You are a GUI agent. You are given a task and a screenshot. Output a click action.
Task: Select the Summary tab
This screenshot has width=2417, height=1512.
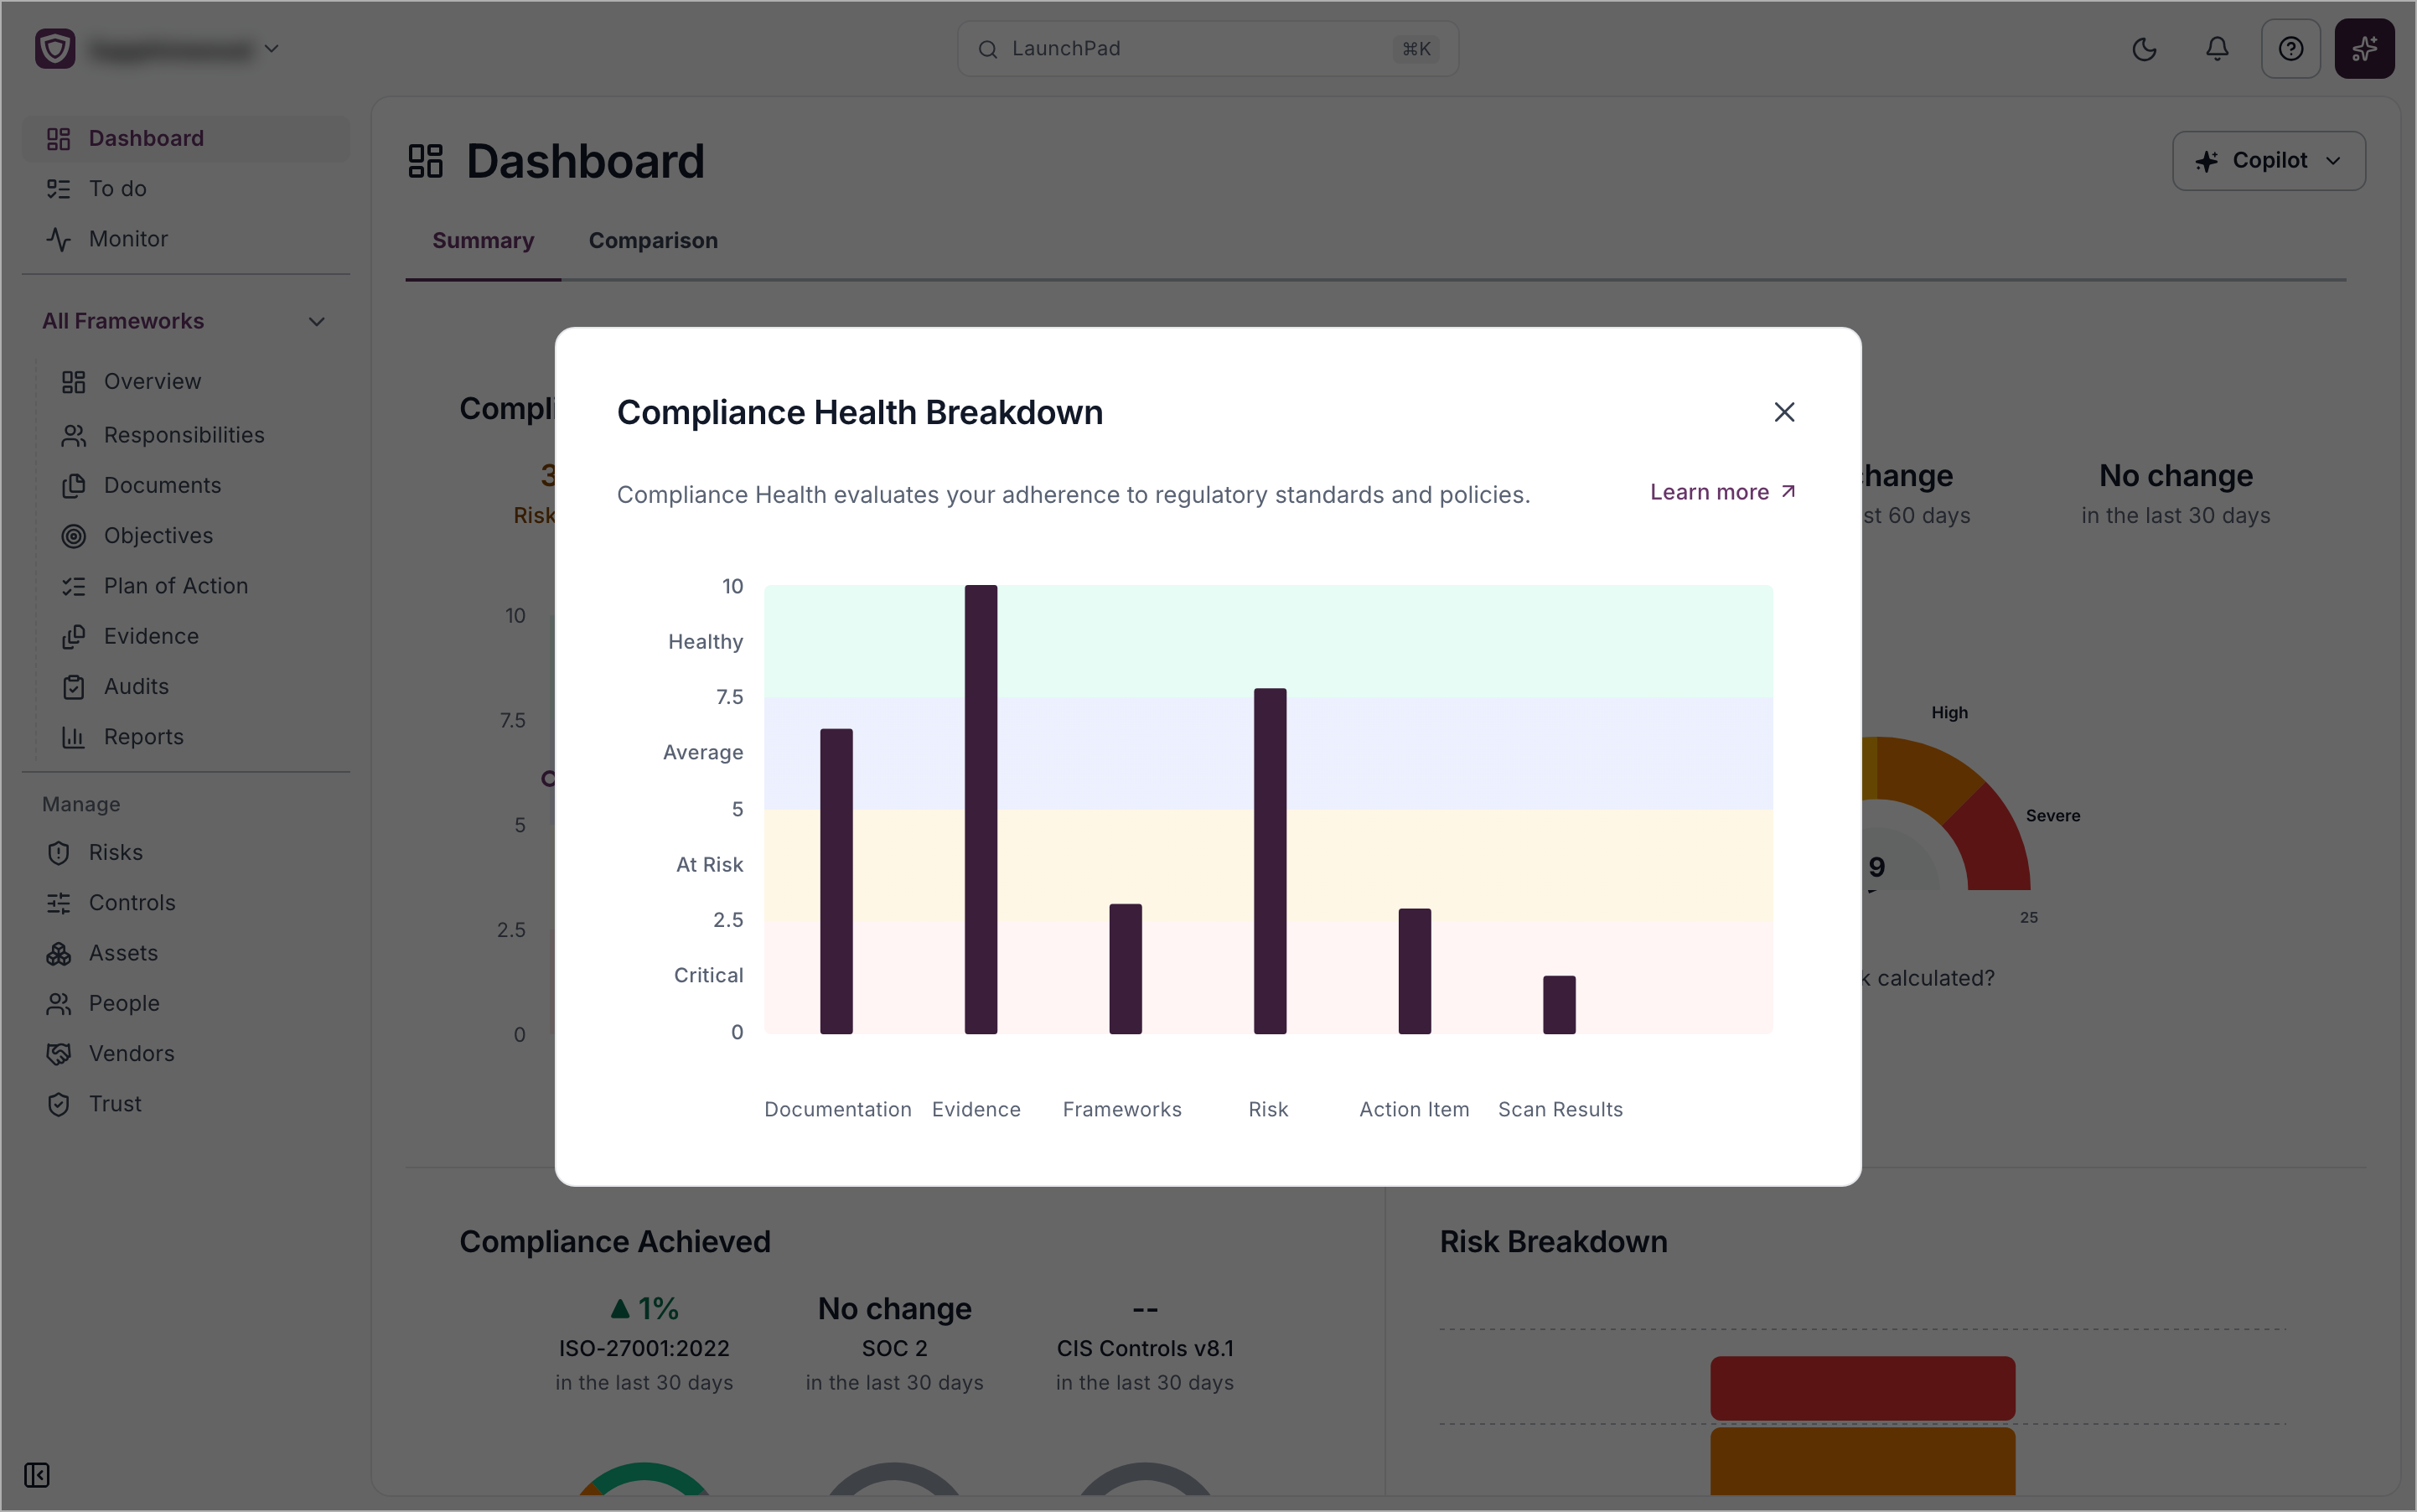483,241
